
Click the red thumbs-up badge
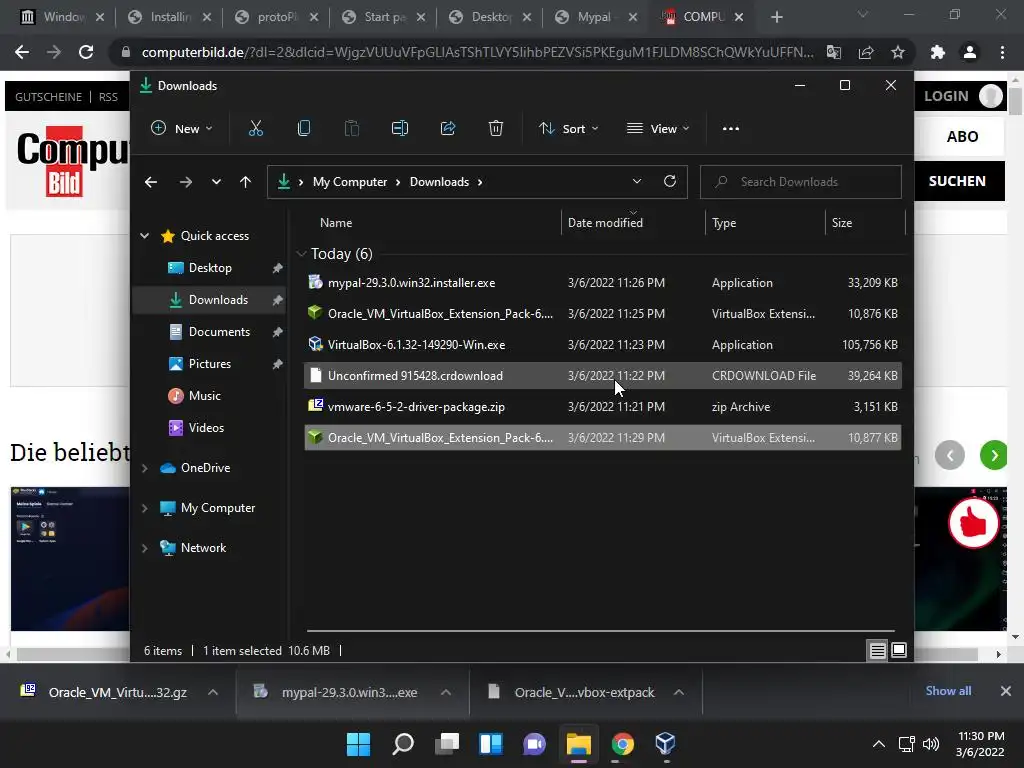coord(973,523)
